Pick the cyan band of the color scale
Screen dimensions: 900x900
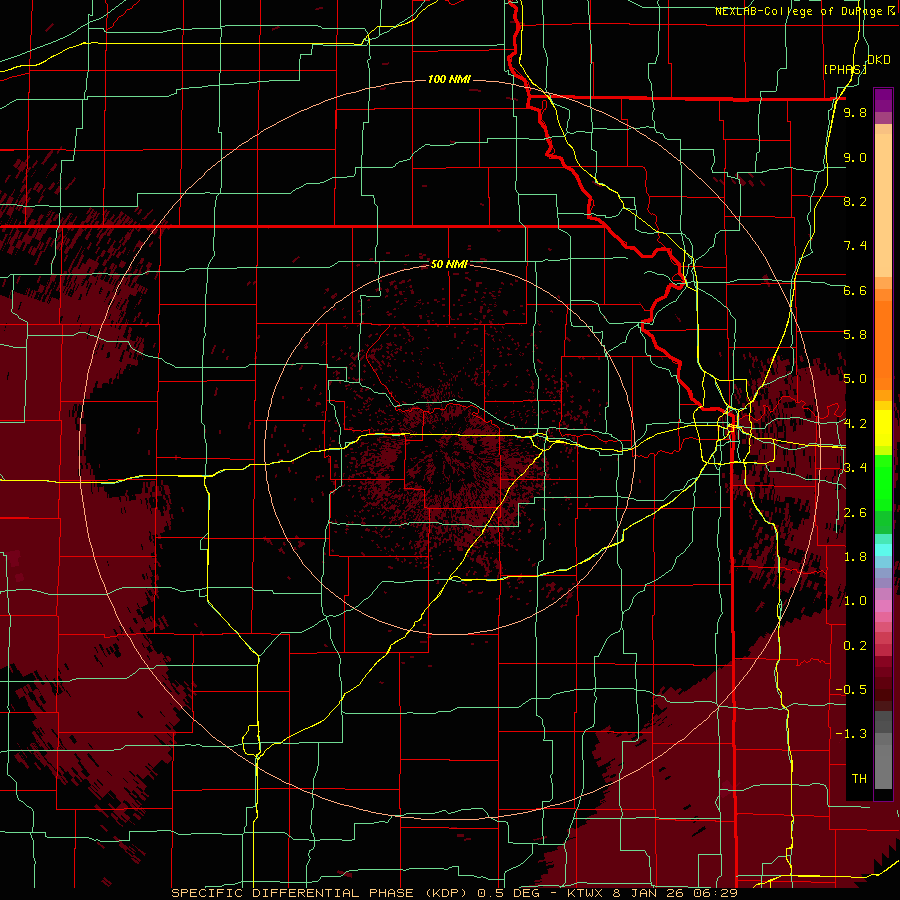point(883,550)
